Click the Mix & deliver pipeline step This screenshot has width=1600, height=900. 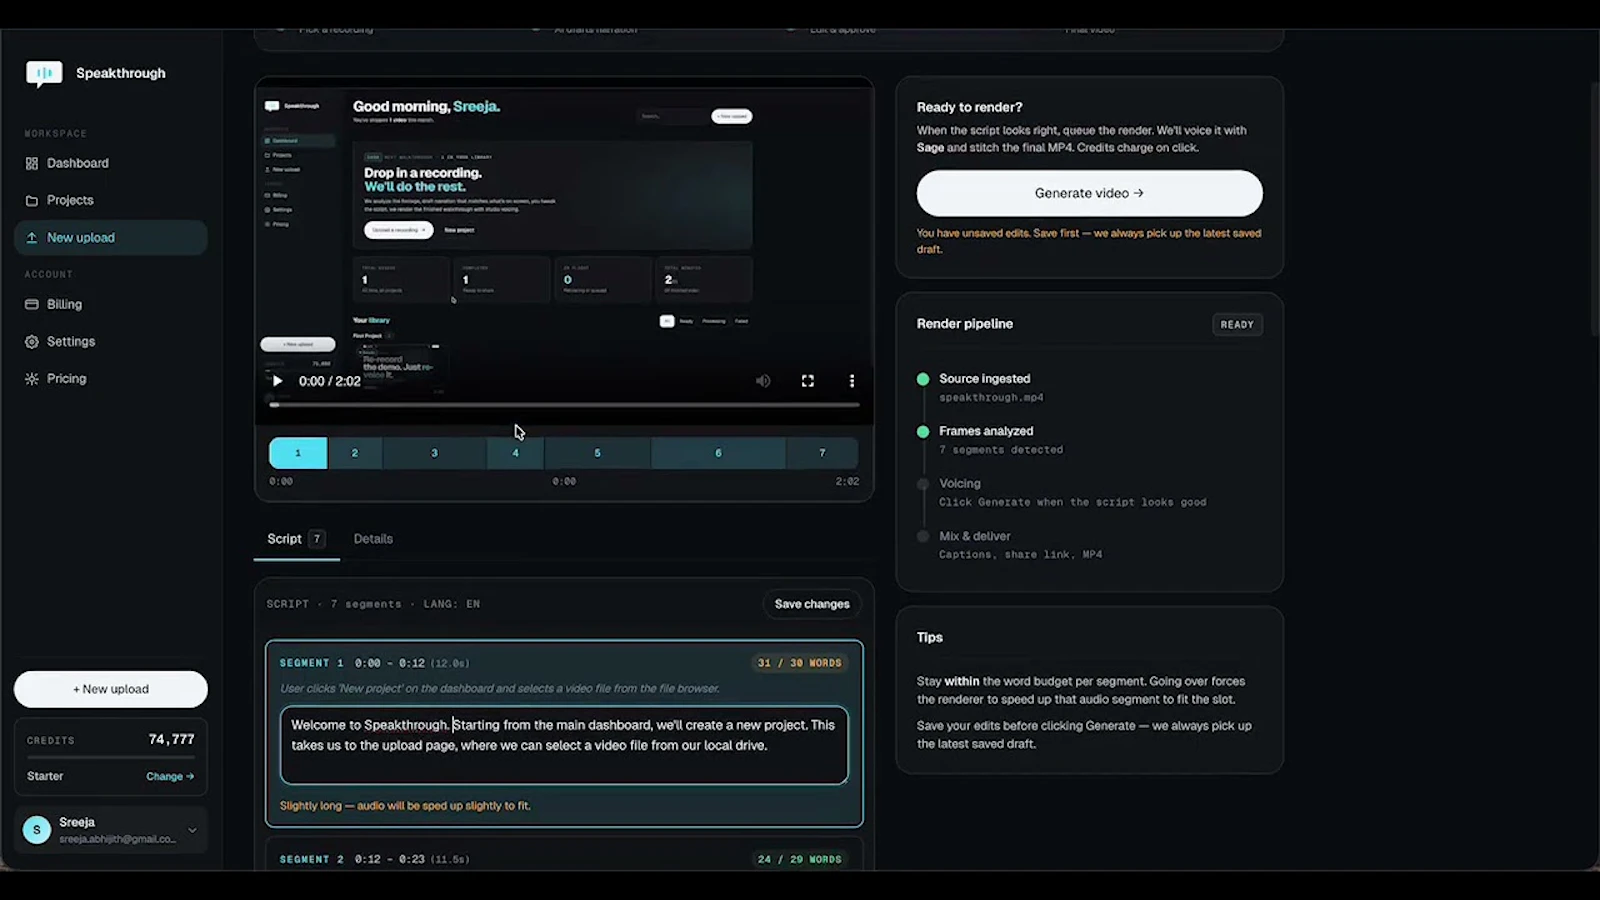point(1089,545)
